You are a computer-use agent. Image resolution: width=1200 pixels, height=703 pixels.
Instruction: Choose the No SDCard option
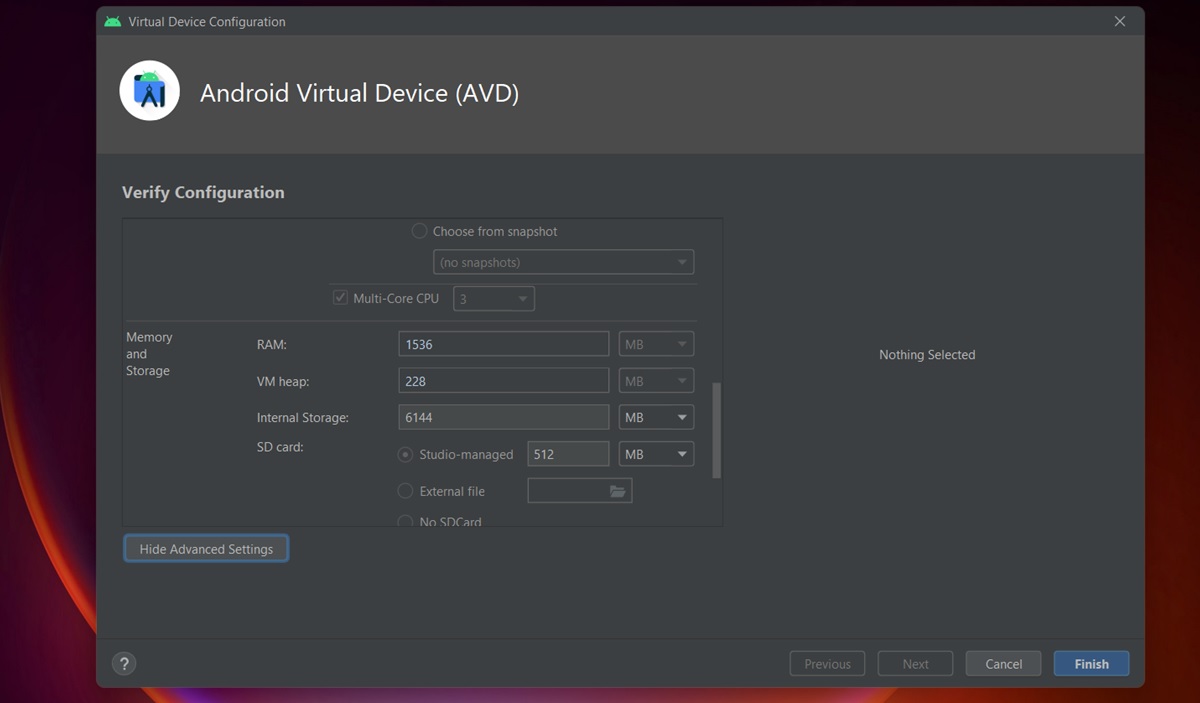coord(406,521)
